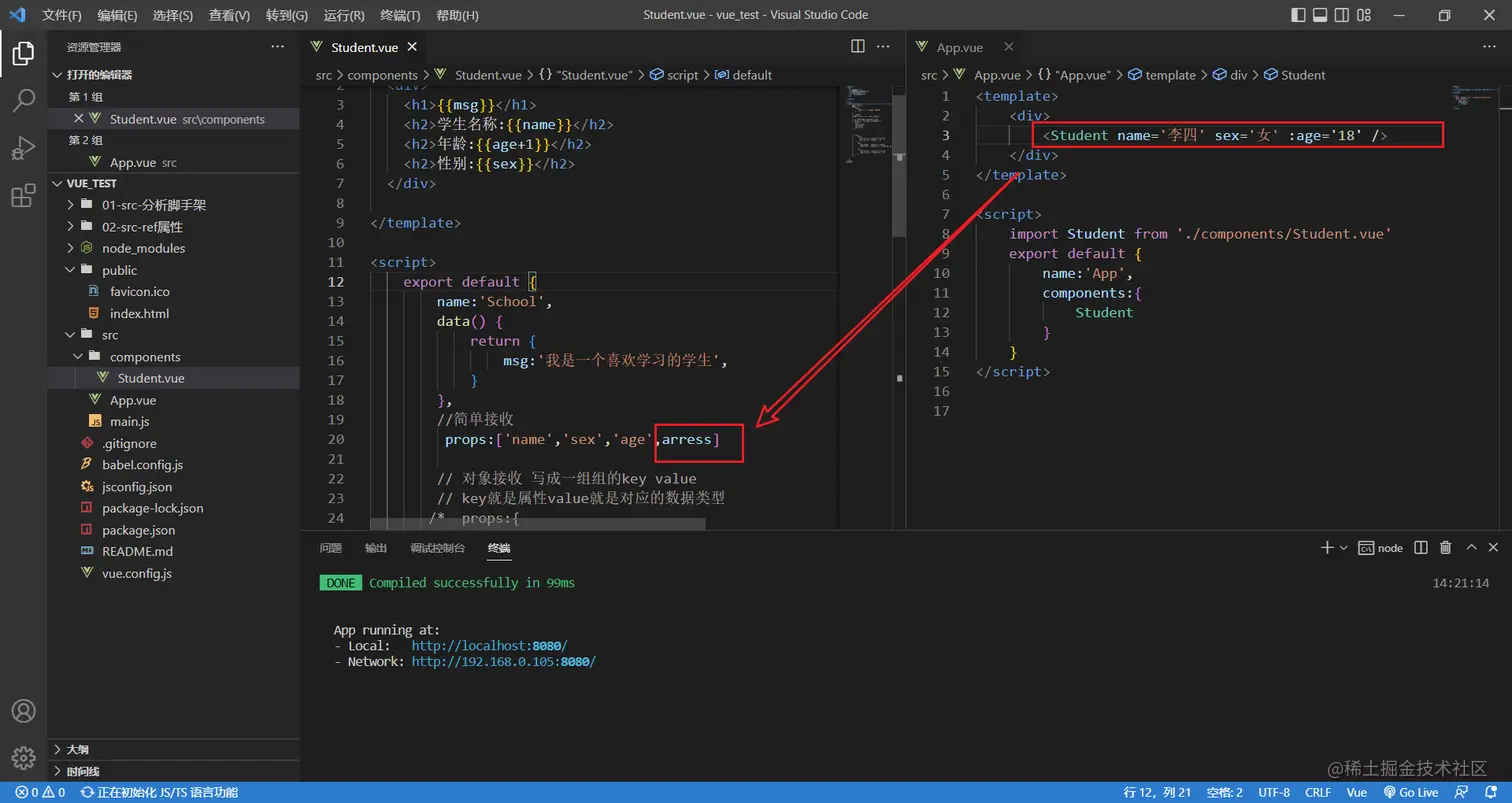This screenshot has width=1512, height=803.
Task: Click Student.vue editor minimap
Action: (x=866, y=125)
